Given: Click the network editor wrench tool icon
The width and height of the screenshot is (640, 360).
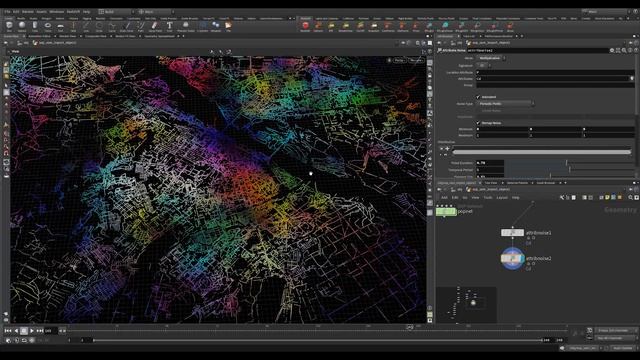Looking at the screenshot, I should [x=562, y=198].
